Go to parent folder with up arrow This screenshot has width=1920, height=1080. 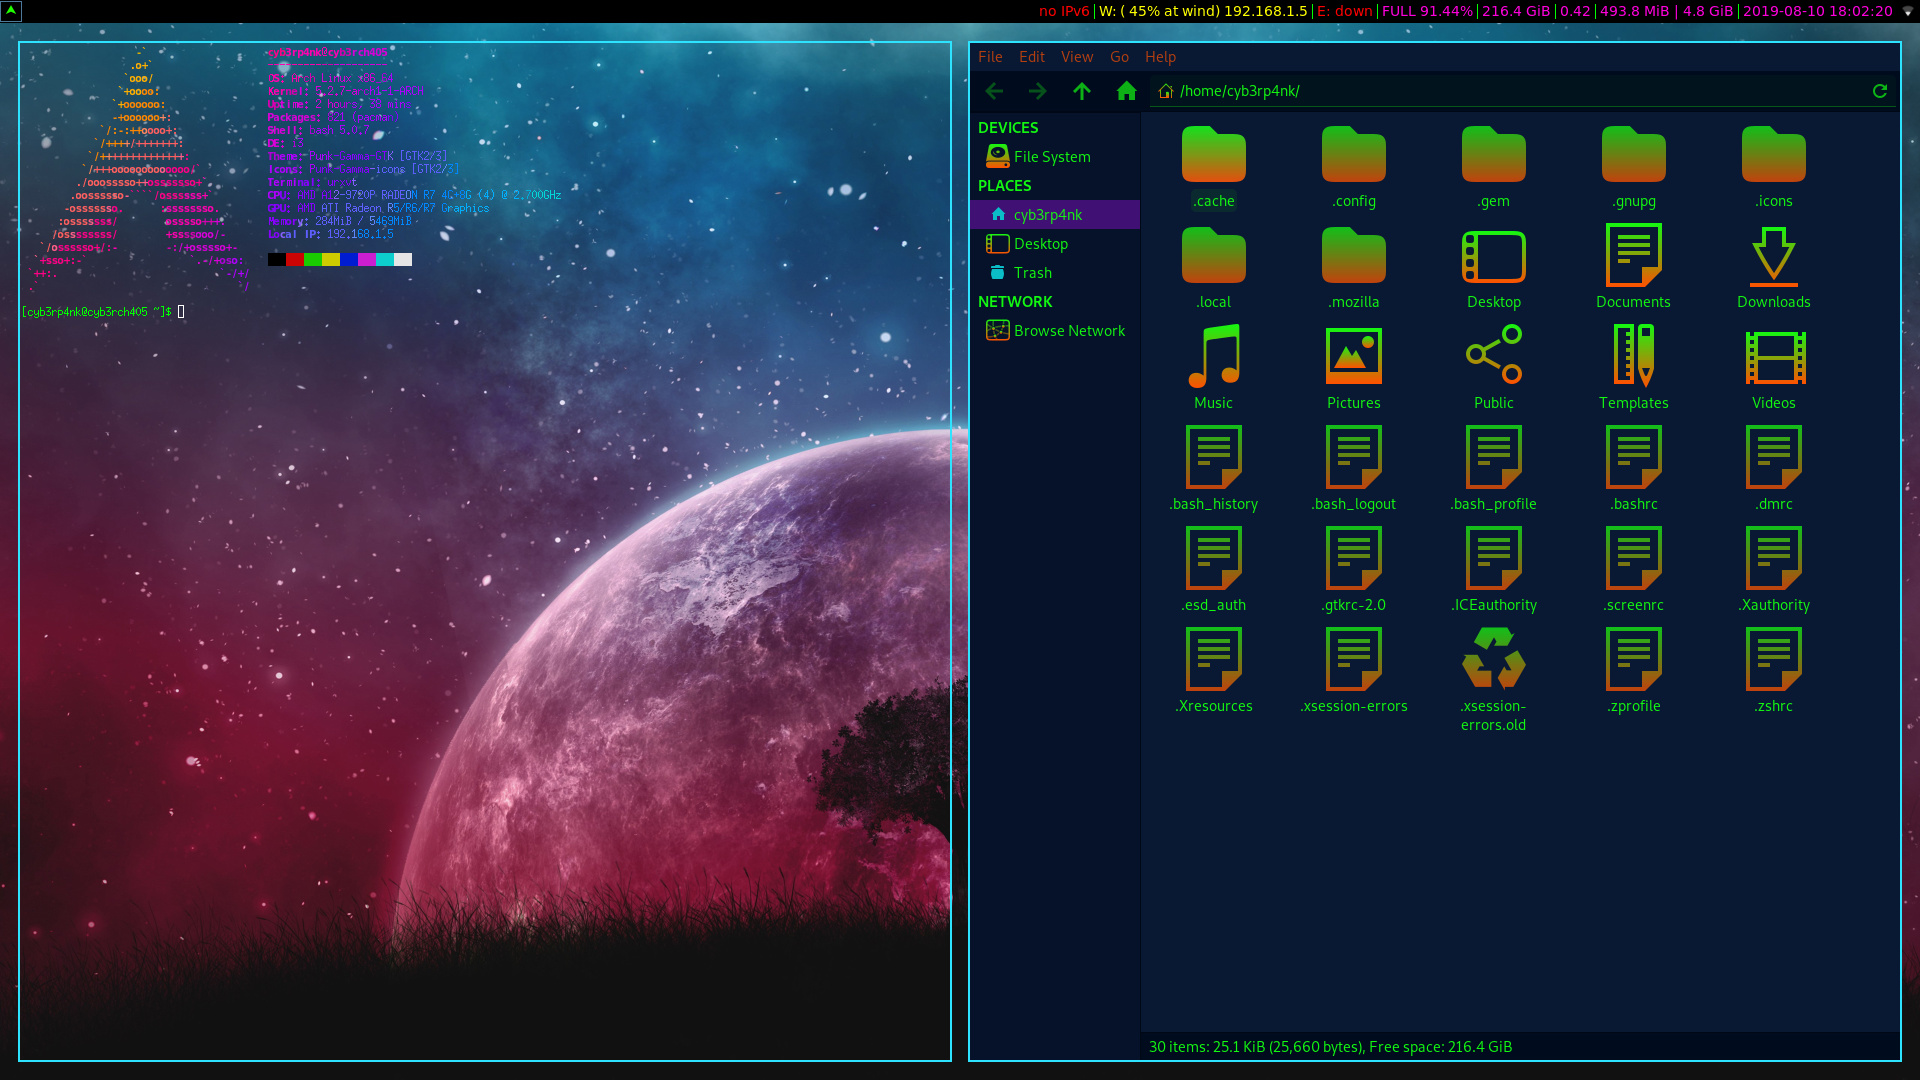(1082, 91)
